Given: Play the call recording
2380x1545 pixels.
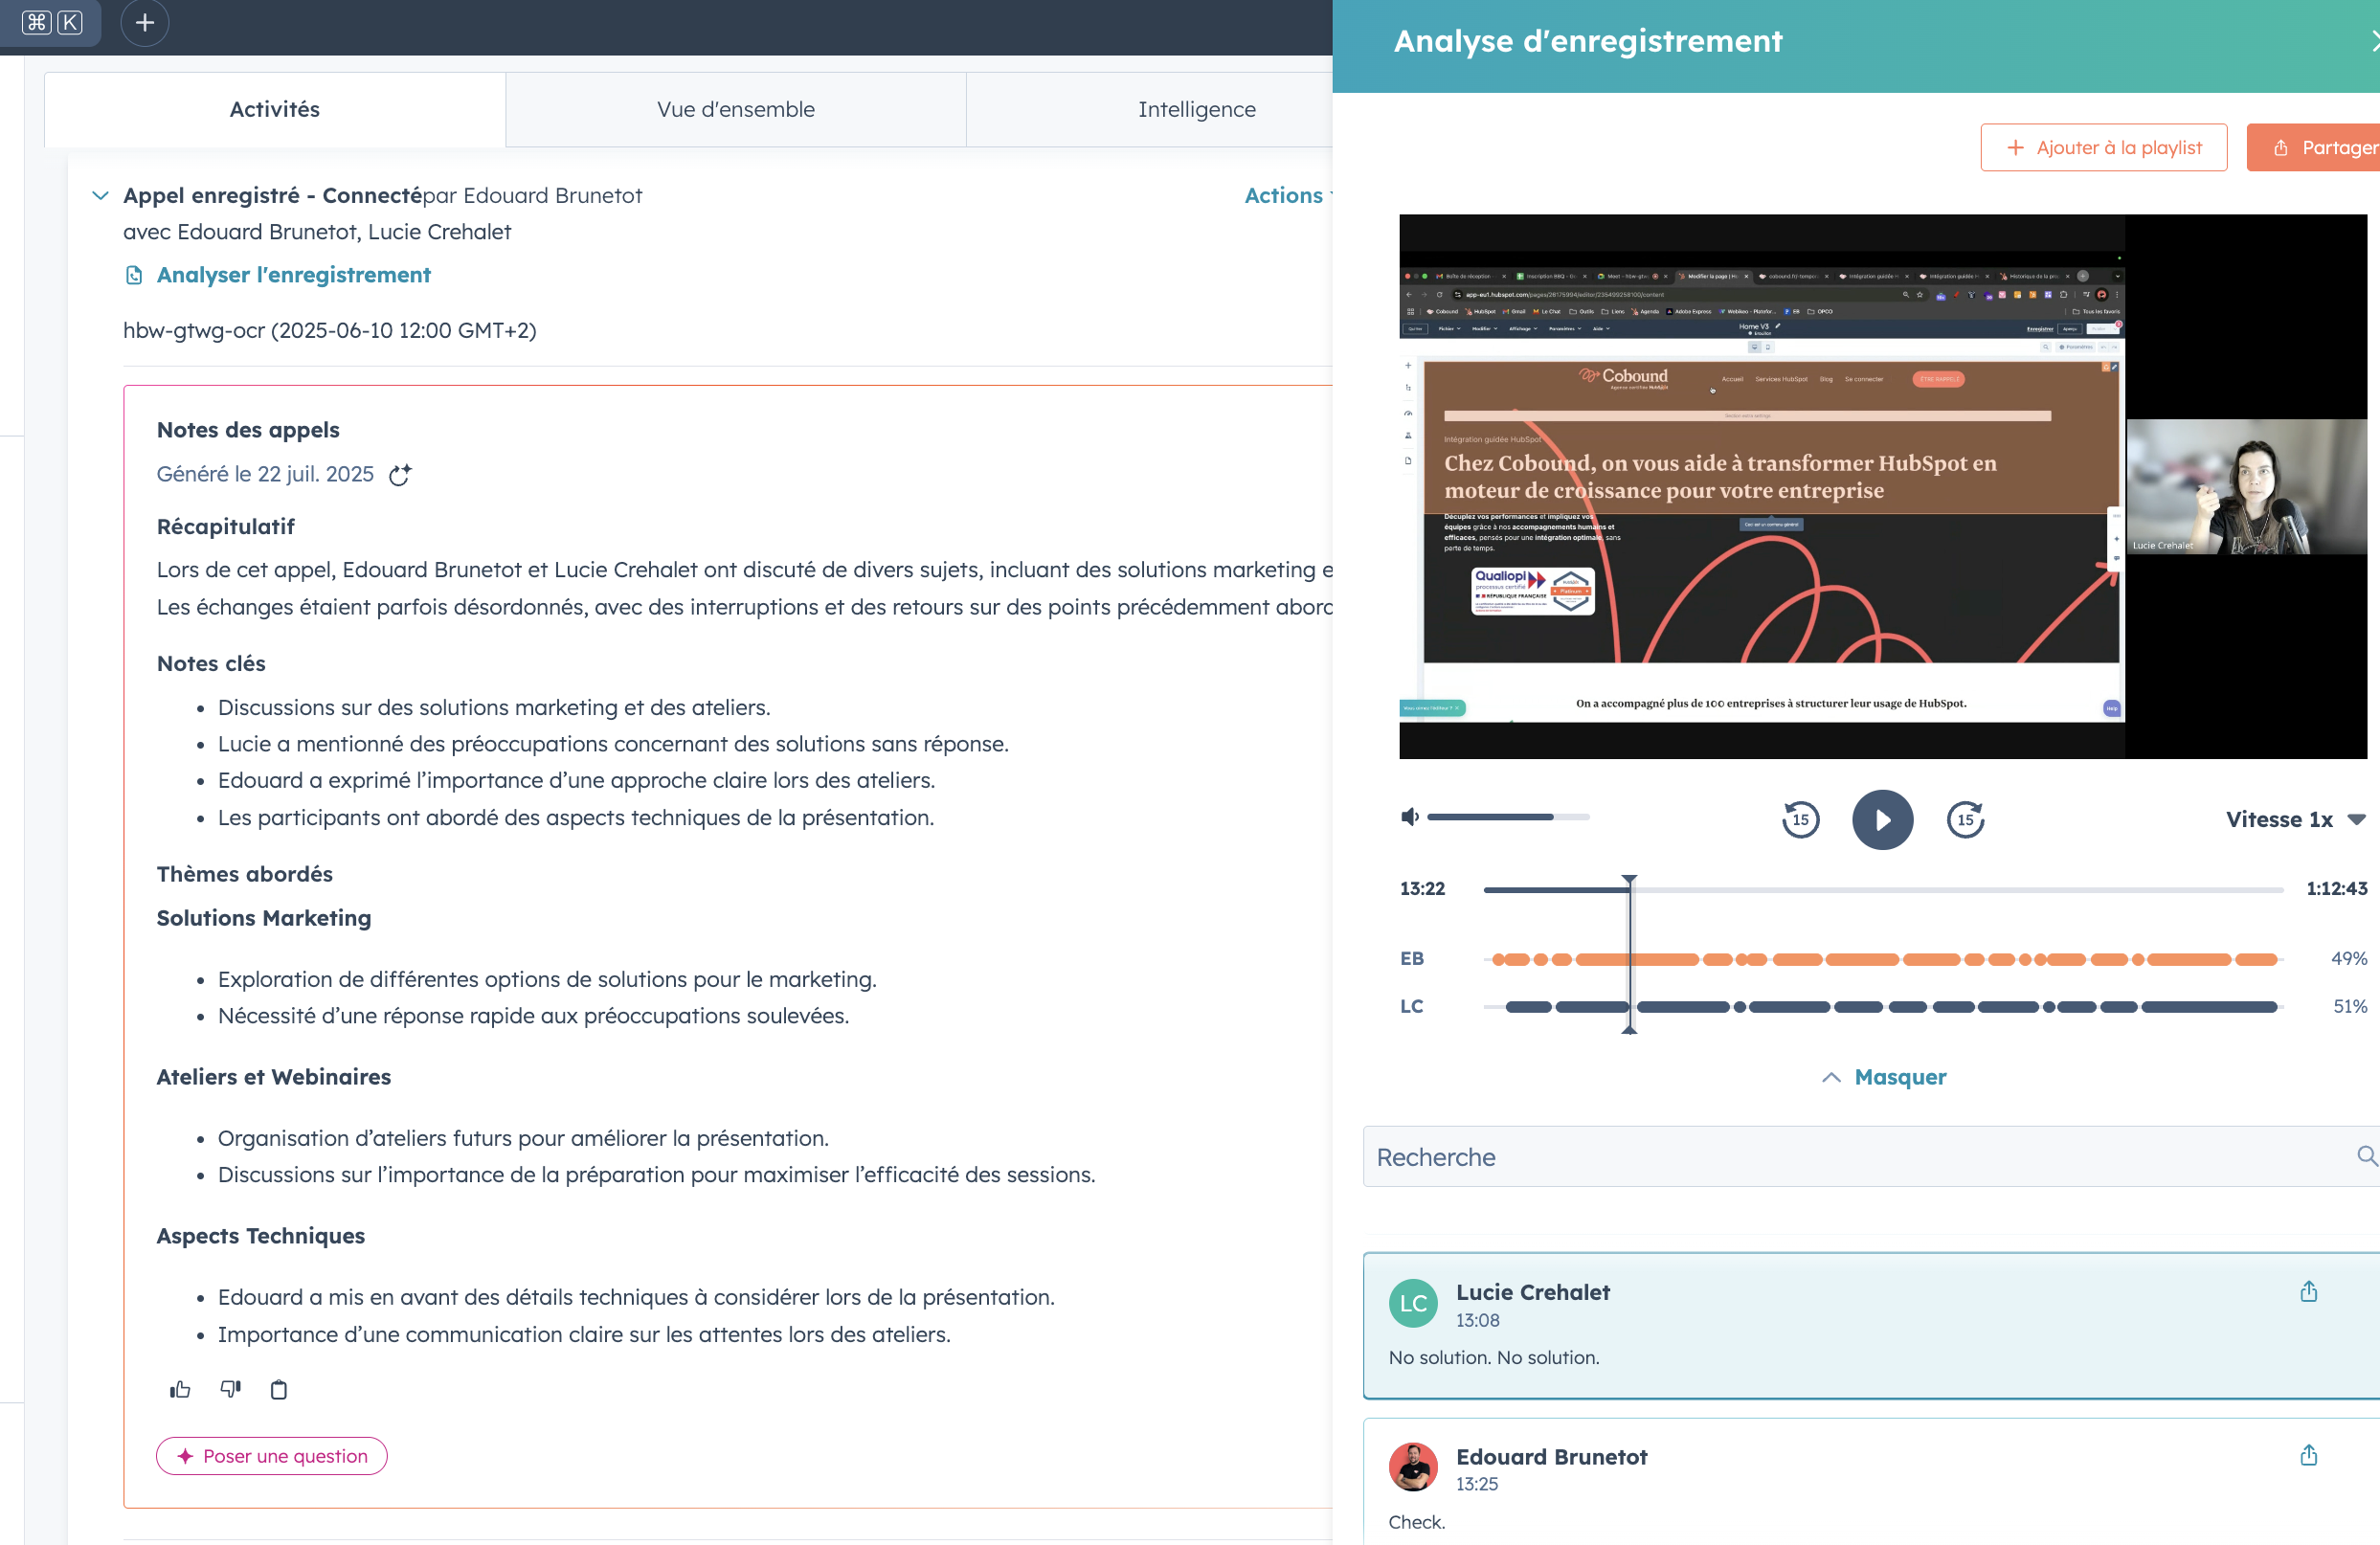Looking at the screenshot, I should coord(1882,820).
